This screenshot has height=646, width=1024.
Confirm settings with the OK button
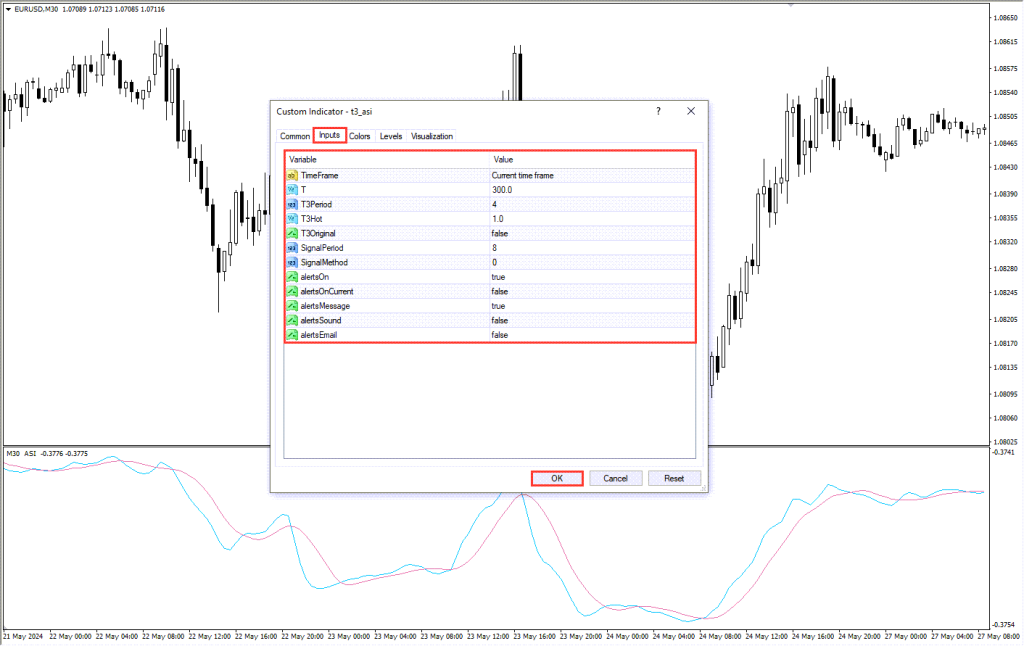click(557, 479)
